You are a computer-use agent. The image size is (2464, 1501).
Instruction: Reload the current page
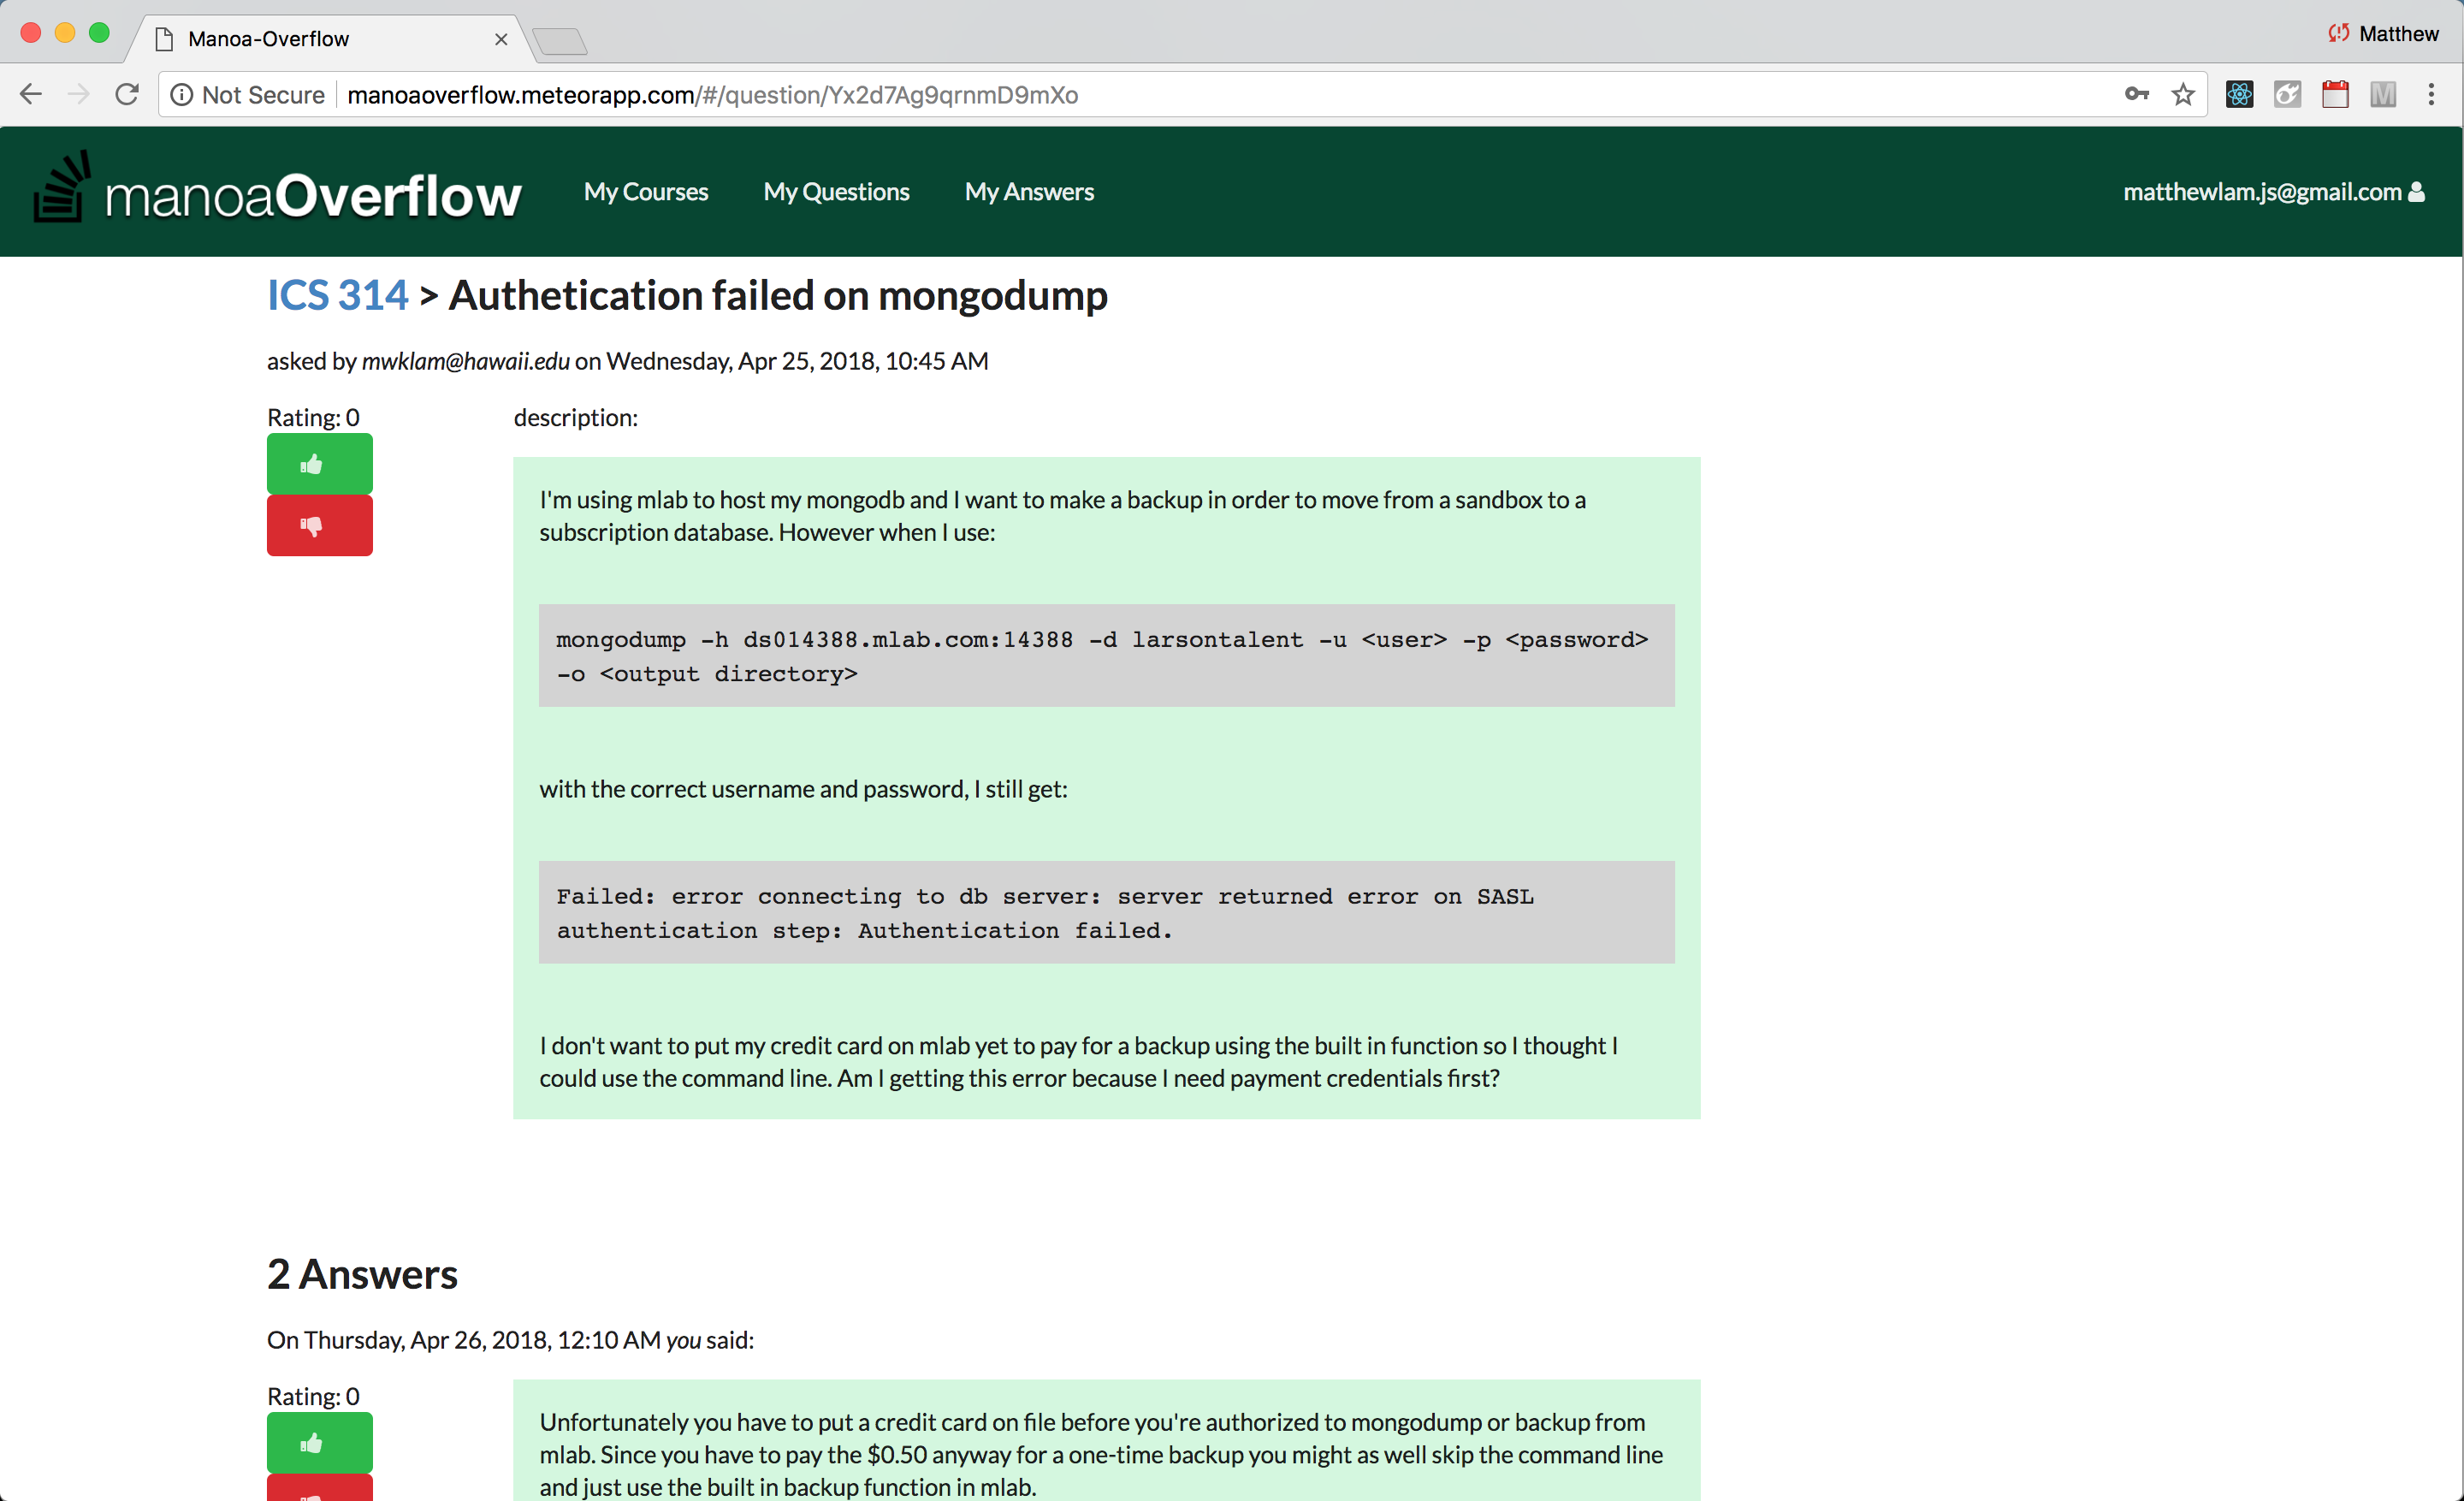pos(127,95)
